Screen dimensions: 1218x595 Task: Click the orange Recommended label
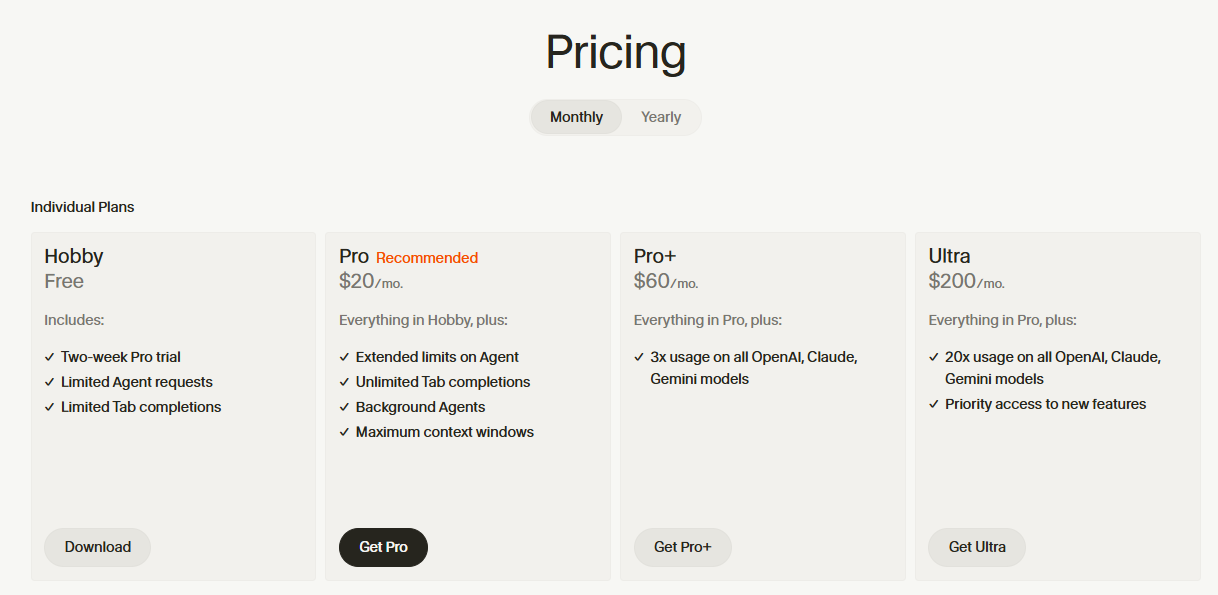[427, 258]
